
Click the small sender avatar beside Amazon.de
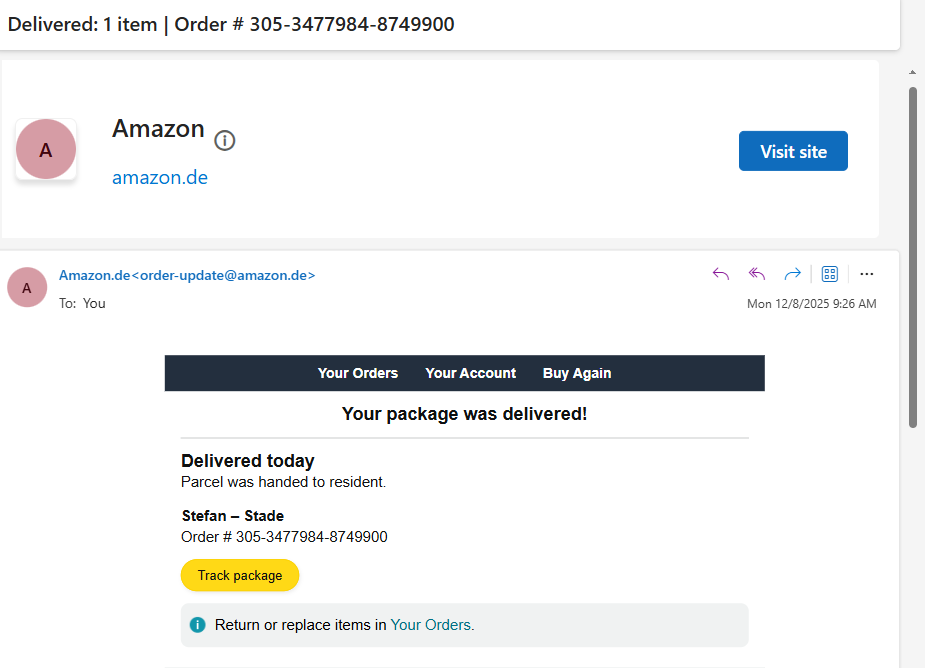tap(27, 287)
